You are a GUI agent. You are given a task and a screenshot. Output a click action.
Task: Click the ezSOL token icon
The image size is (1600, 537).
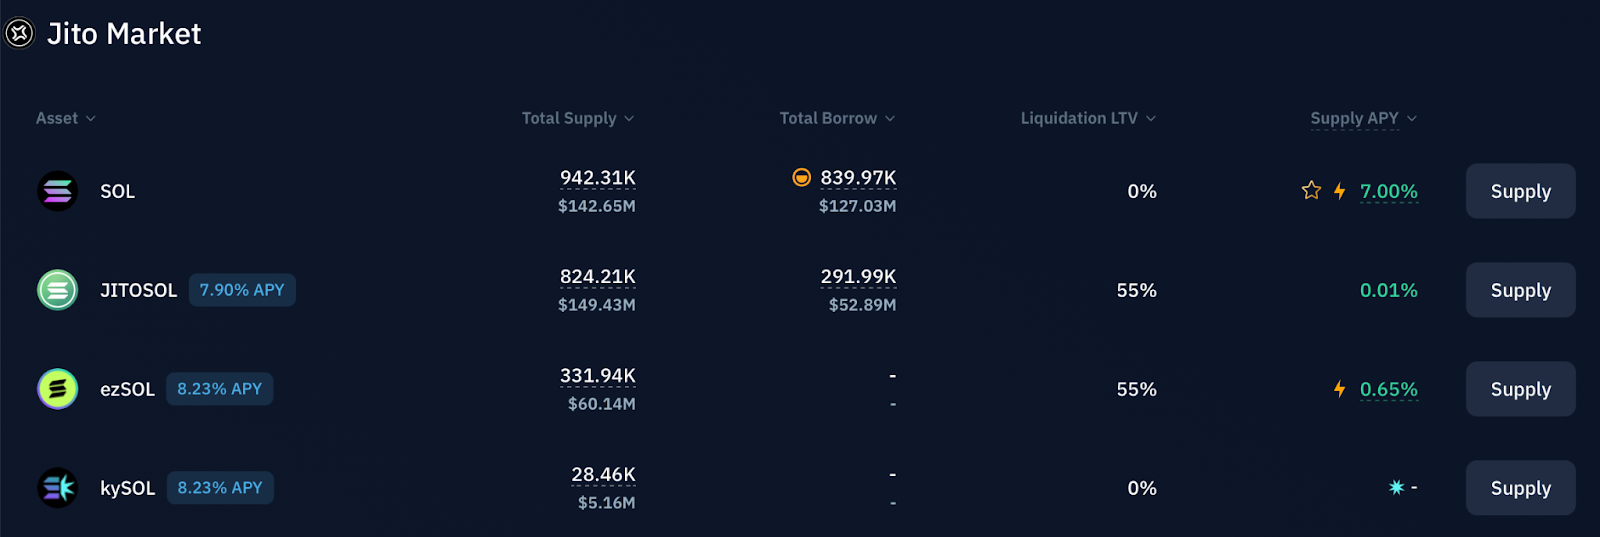point(58,389)
